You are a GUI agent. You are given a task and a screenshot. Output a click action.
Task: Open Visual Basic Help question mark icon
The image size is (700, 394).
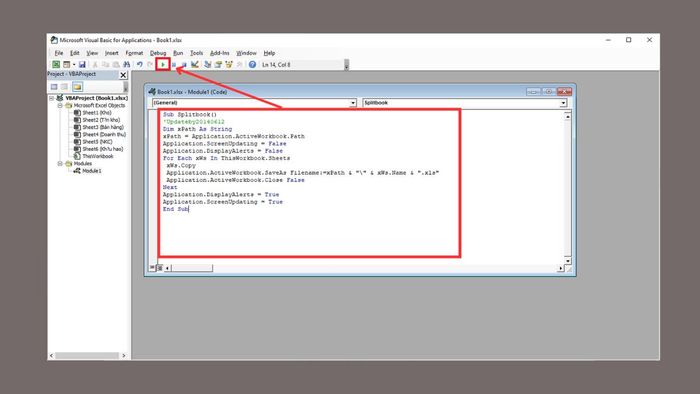pyautogui.click(x=253, y=65)
